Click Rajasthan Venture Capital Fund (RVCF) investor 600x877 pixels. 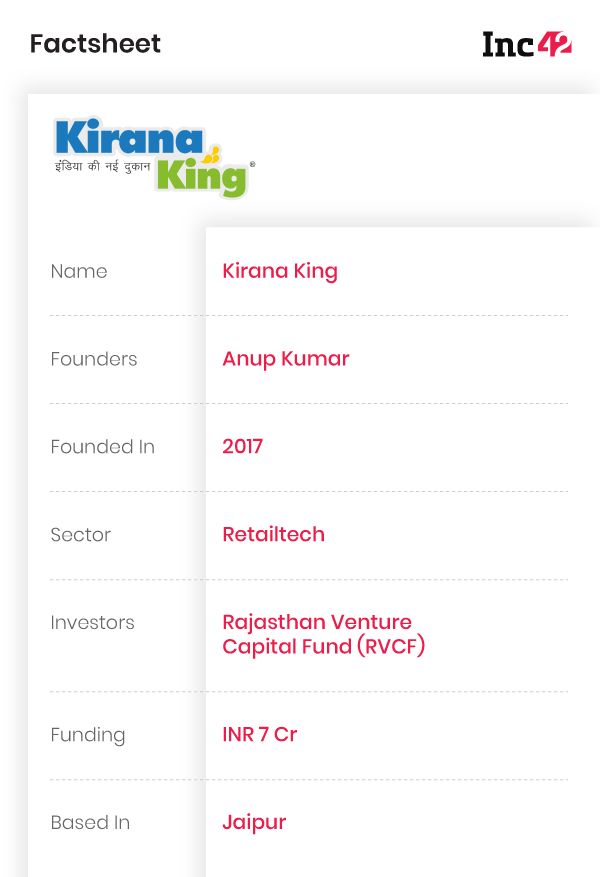[x=324, y=634]
